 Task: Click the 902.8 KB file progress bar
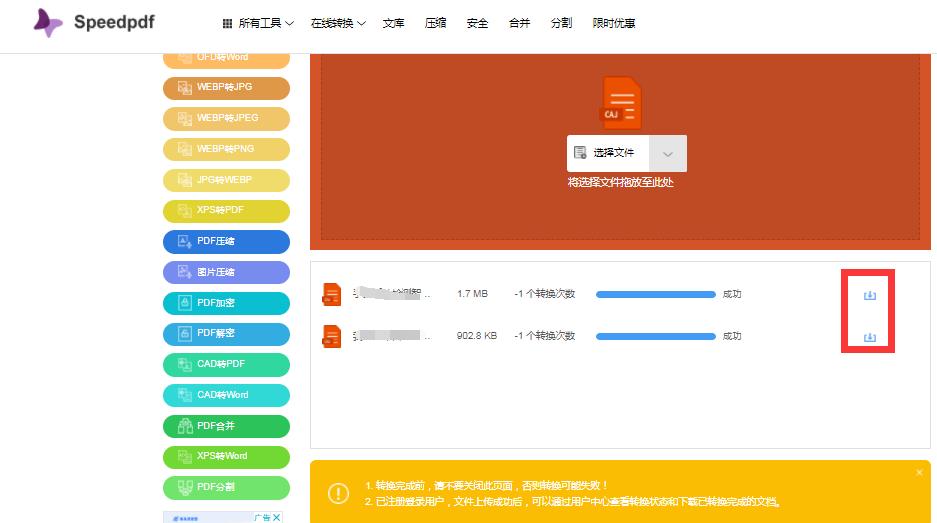pos(656,336)
